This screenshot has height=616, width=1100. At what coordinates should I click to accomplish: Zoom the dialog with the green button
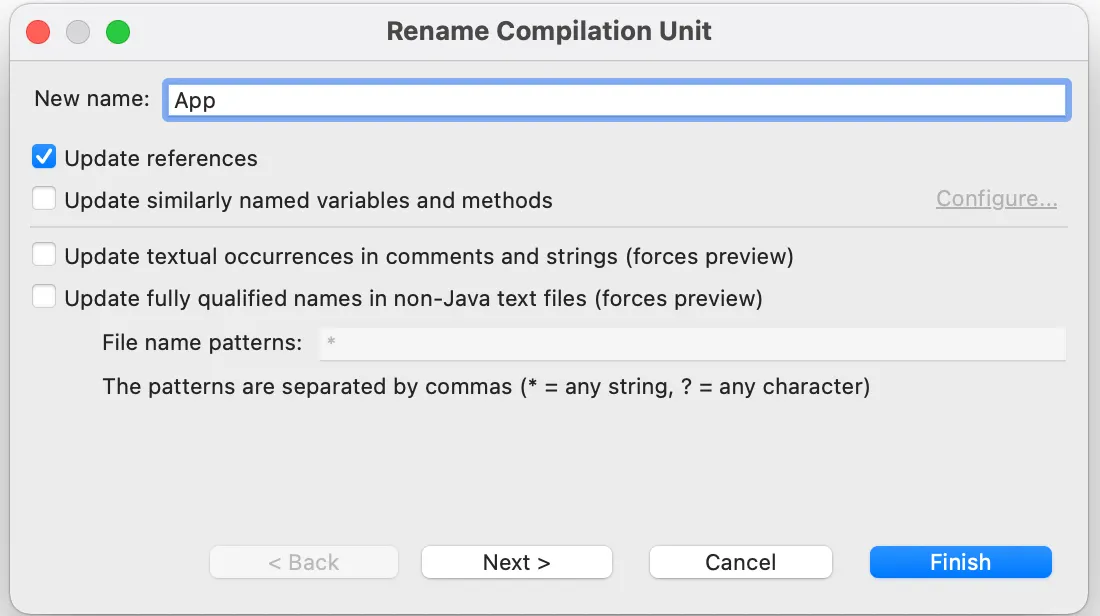pos(118,32)
